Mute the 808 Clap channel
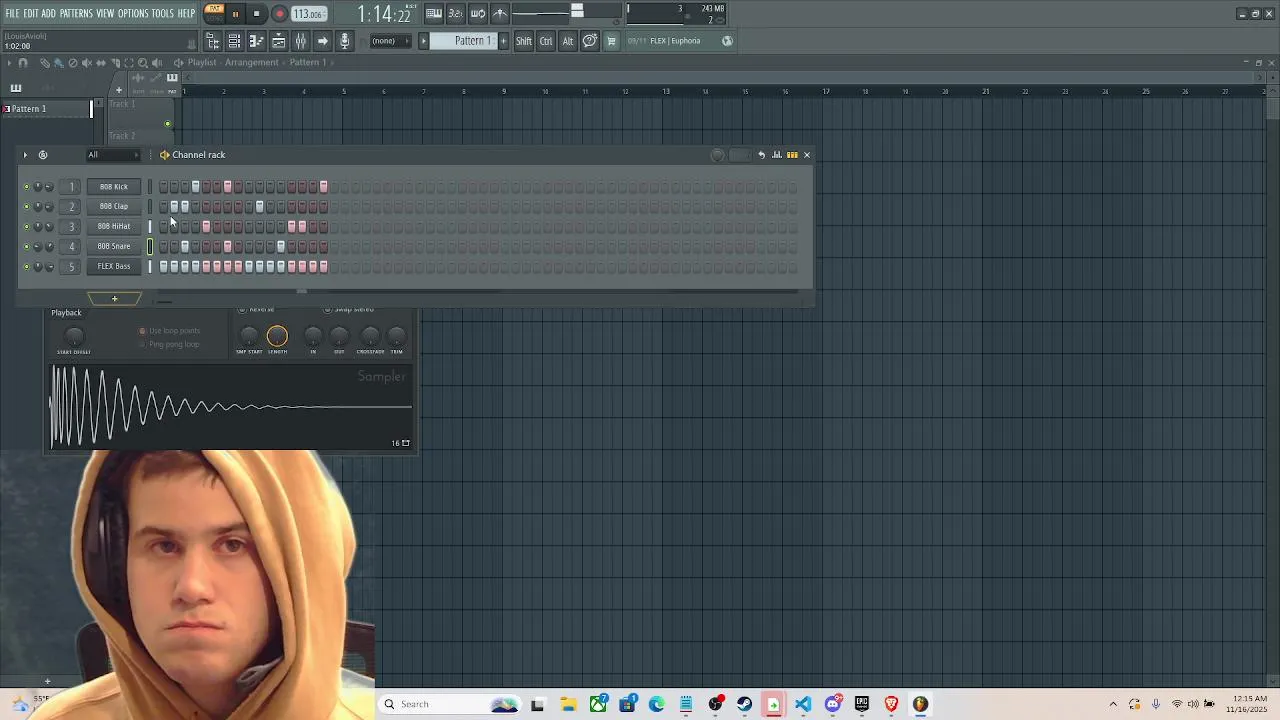This screenshot has width=1280, height=720. point(27,207)
